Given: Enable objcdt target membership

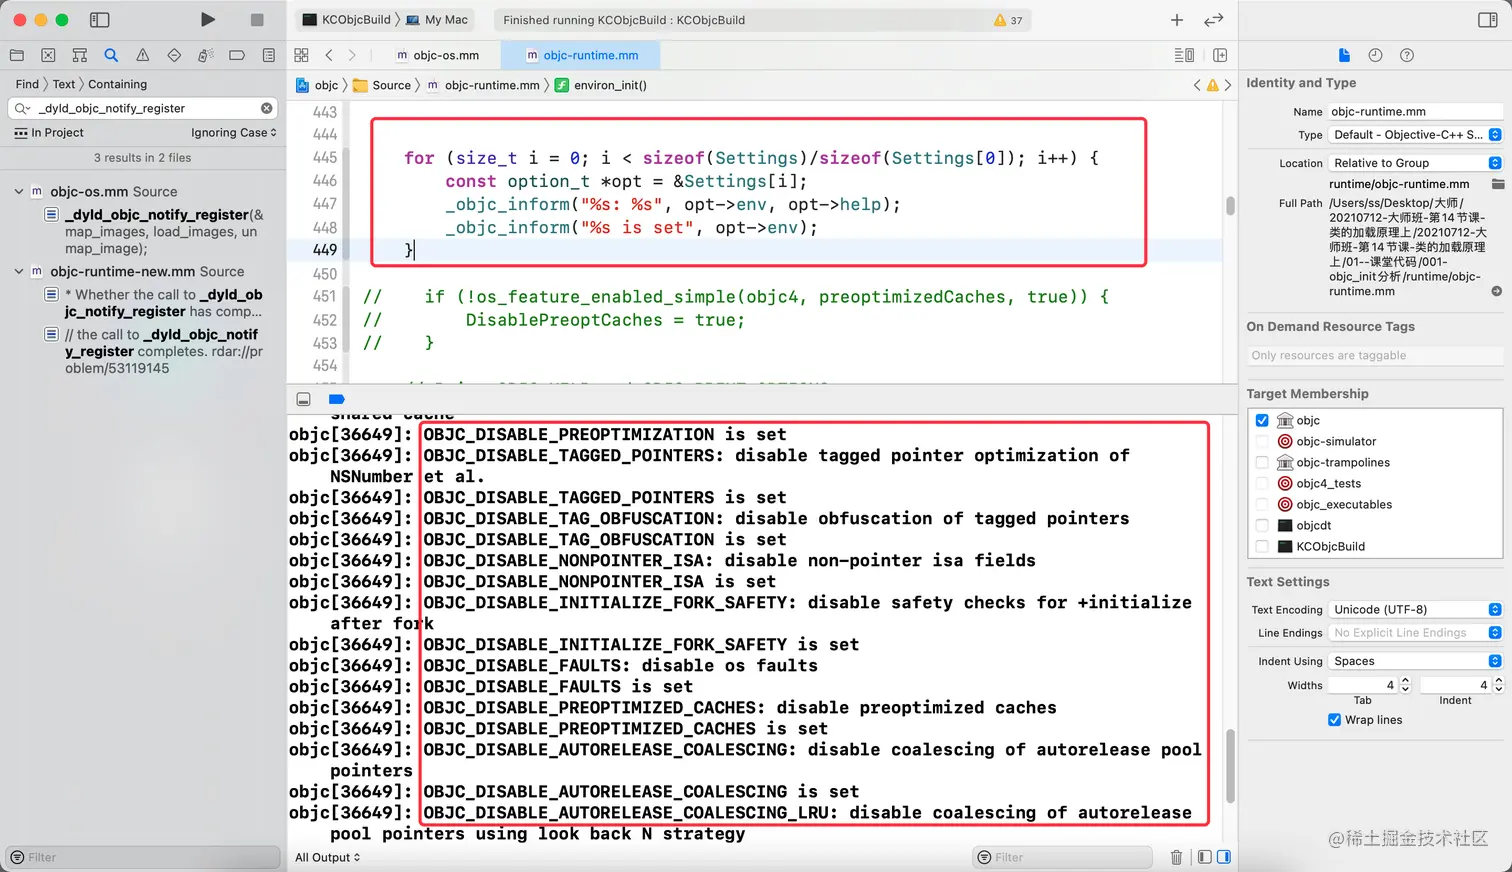Looking at the screenshot, I should click(x=1262, y=525).
